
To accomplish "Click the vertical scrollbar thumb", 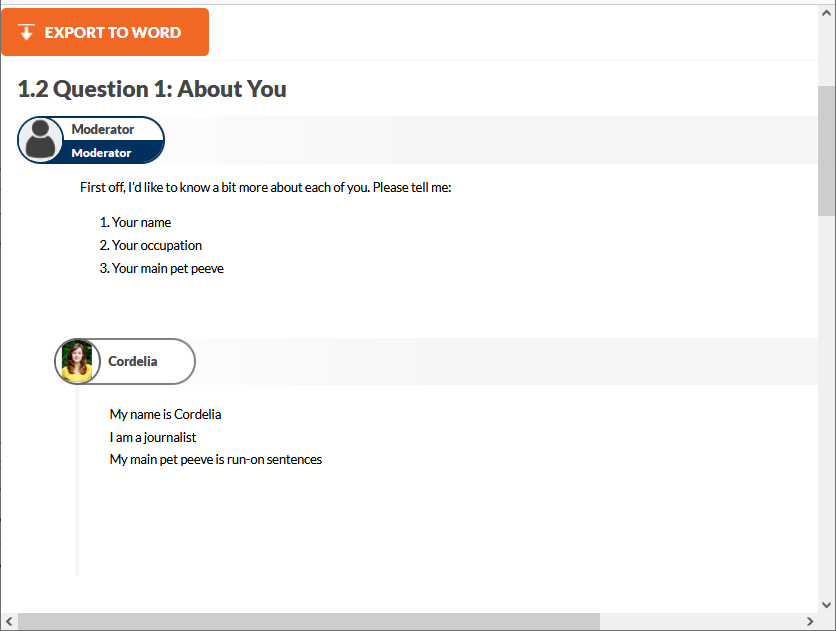I will [826, 151].
